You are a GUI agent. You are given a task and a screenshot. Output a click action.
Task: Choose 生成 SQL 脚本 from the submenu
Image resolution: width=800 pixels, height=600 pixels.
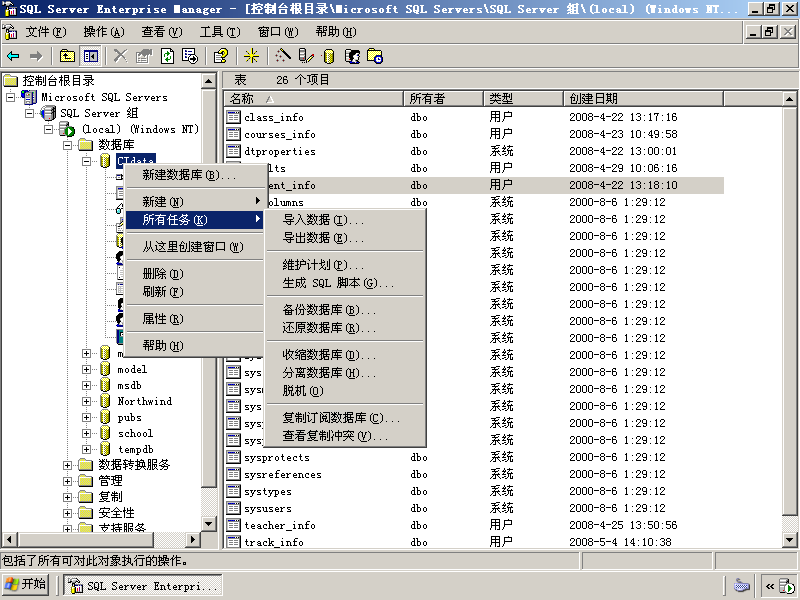pyautogui.click(x=345, y=283)
